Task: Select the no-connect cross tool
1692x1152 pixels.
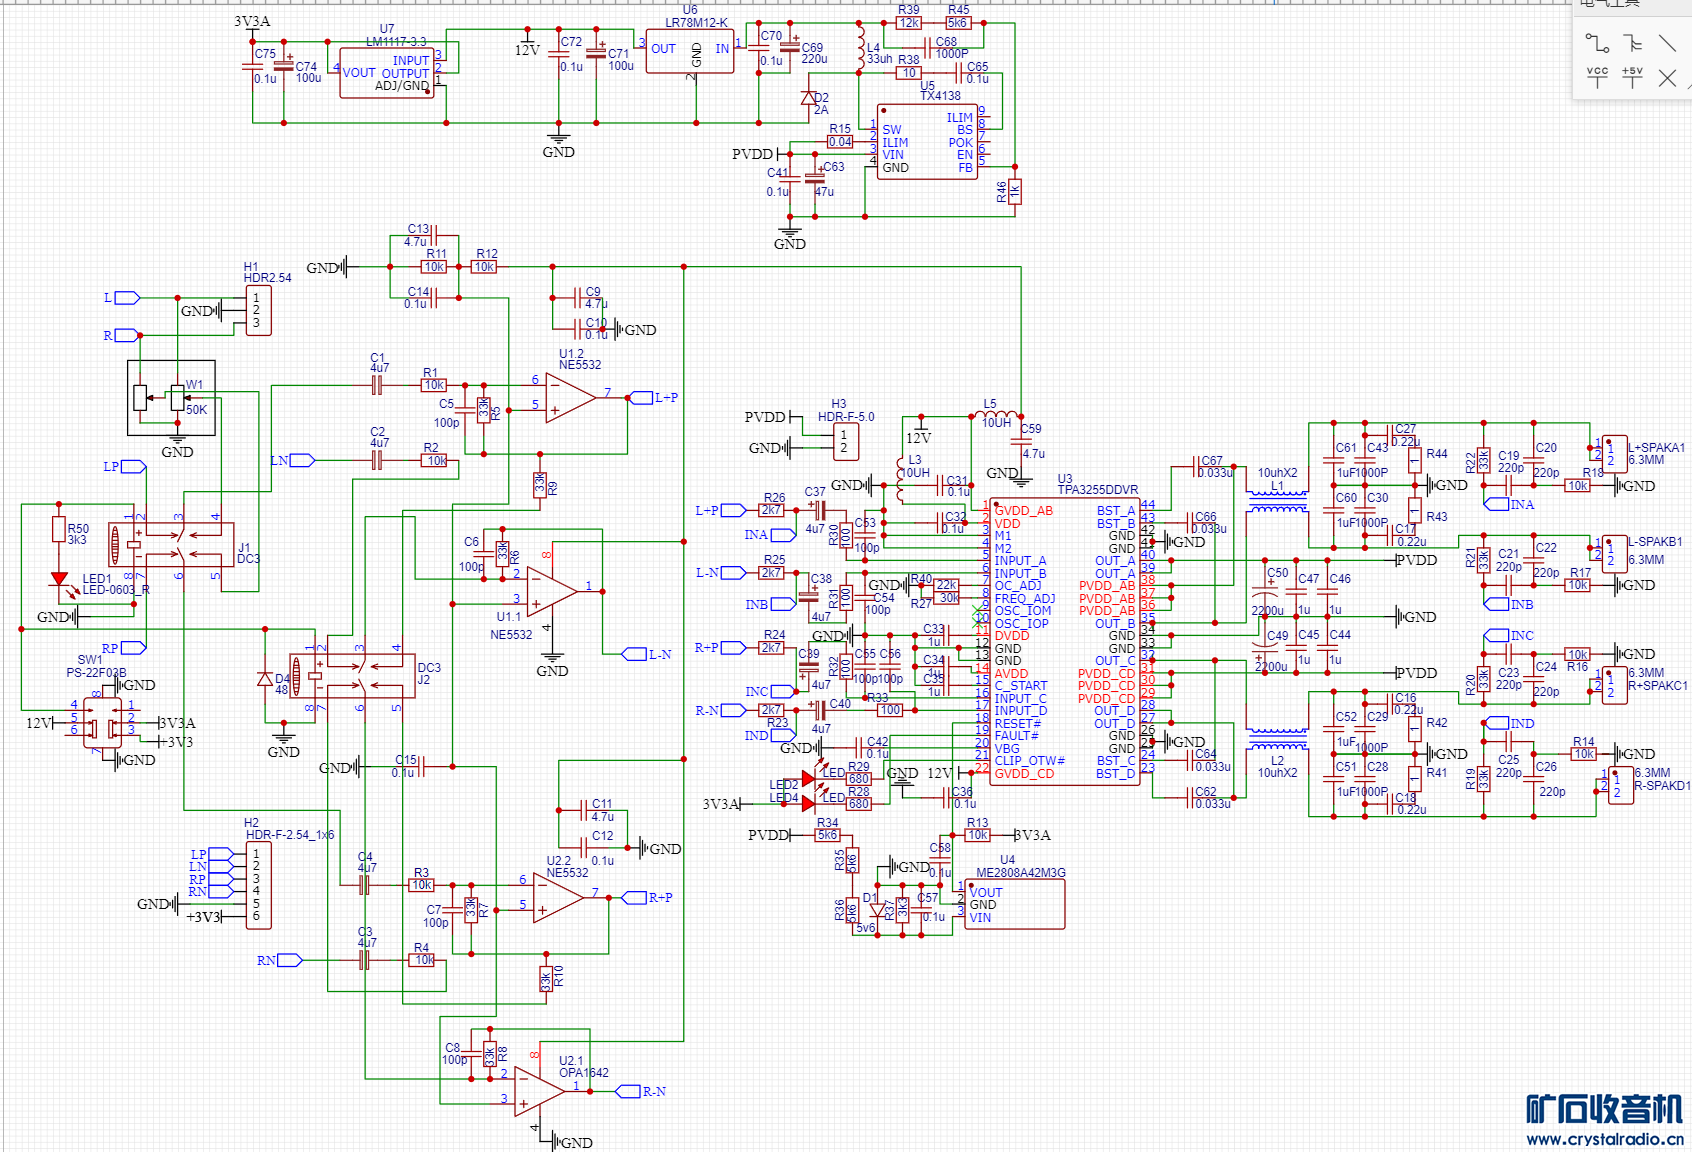Action: (1667, 78)
